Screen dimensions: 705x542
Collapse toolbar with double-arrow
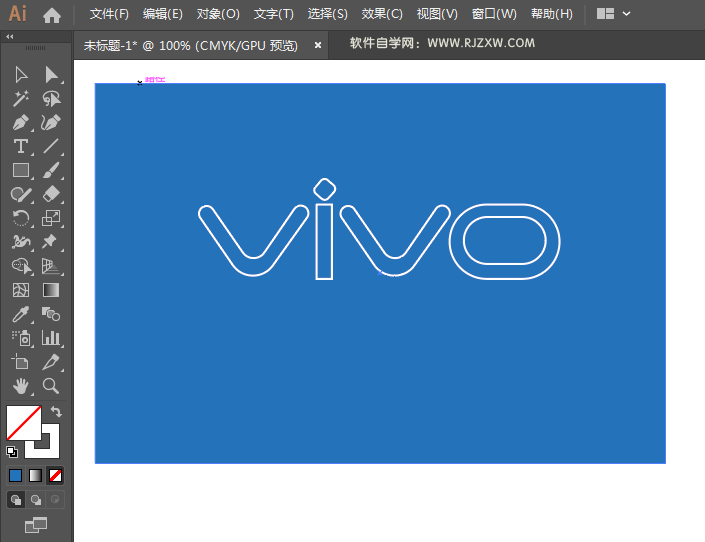point(9,36)
